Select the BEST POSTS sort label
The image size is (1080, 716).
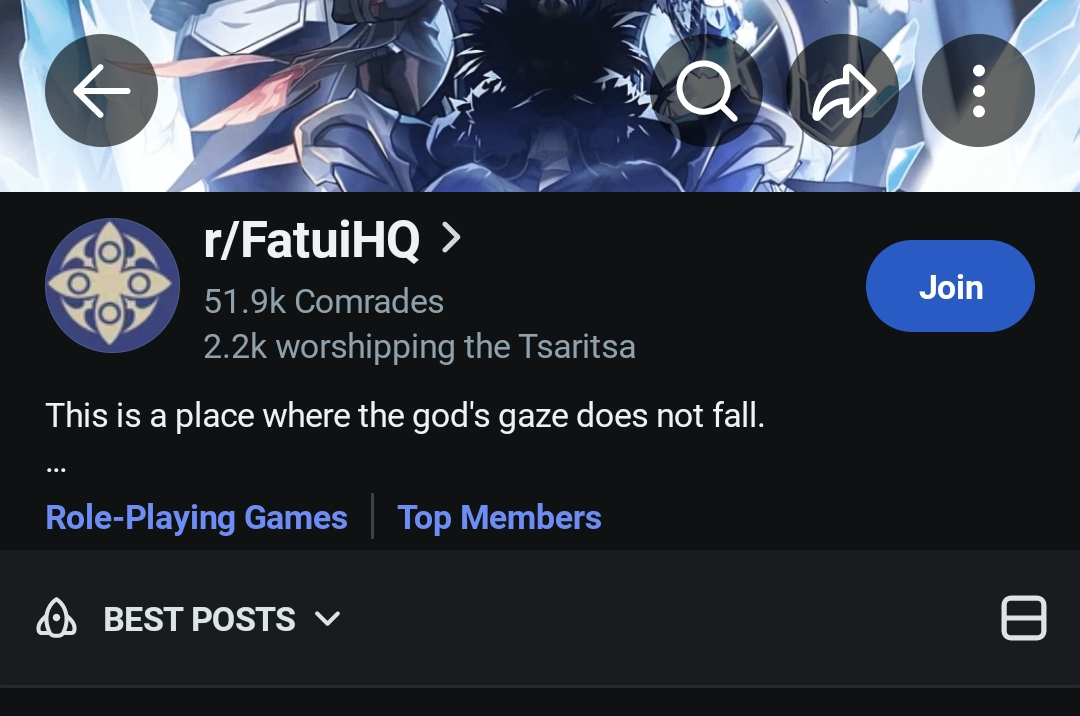click(x=199, y=619)
